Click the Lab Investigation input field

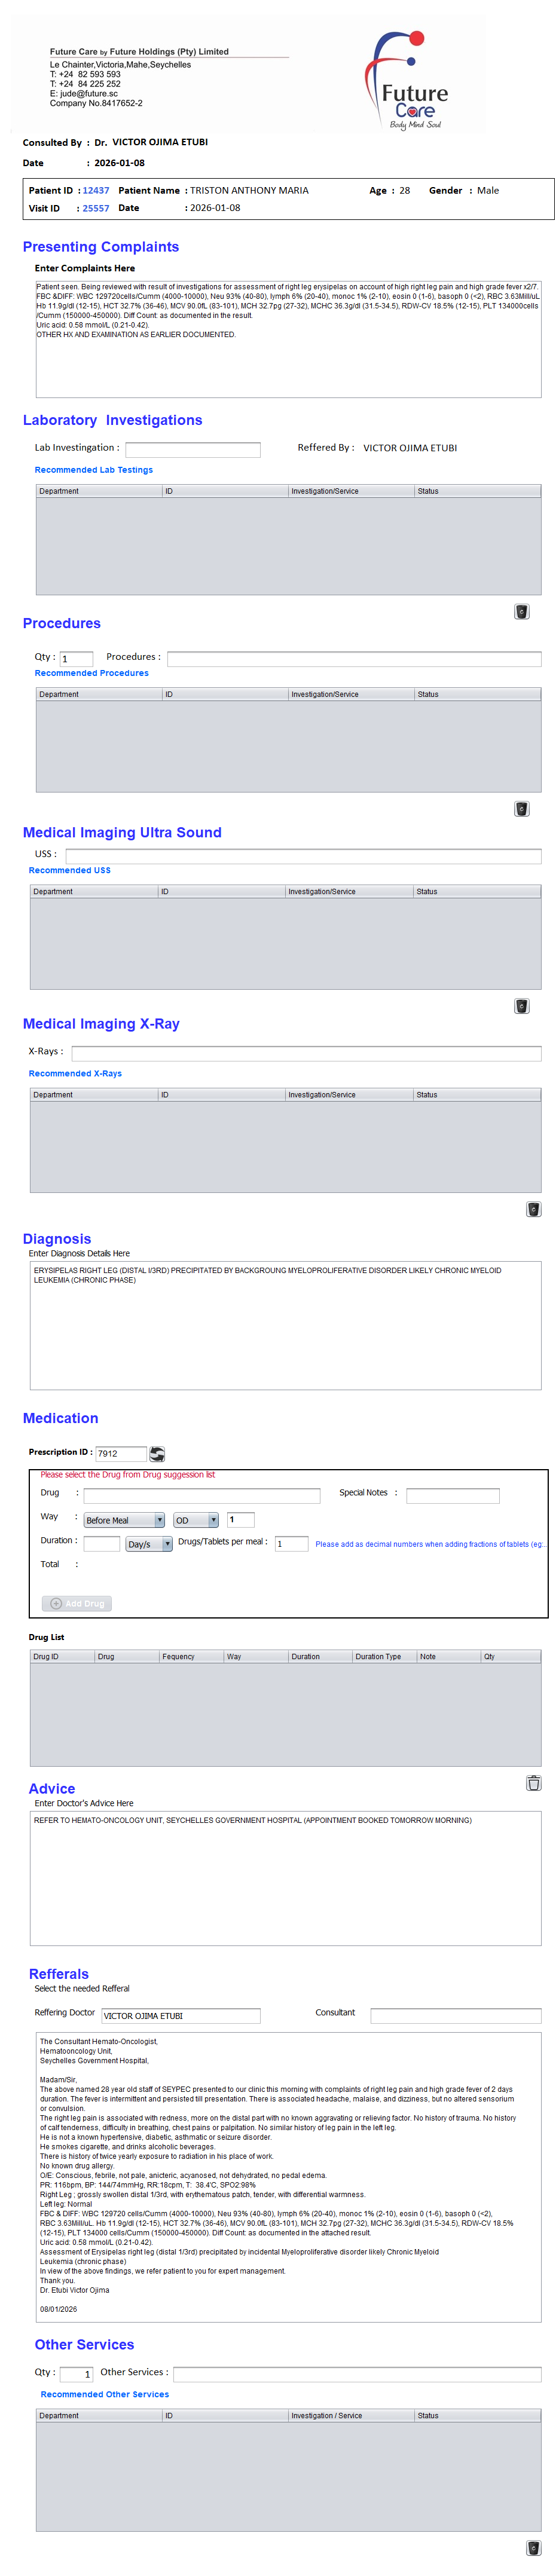[x=192, y=449]
